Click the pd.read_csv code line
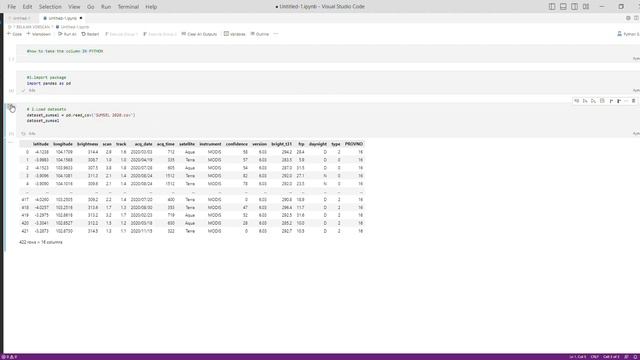The width and height of the screenshot is (640, 360). pos(81,115)
